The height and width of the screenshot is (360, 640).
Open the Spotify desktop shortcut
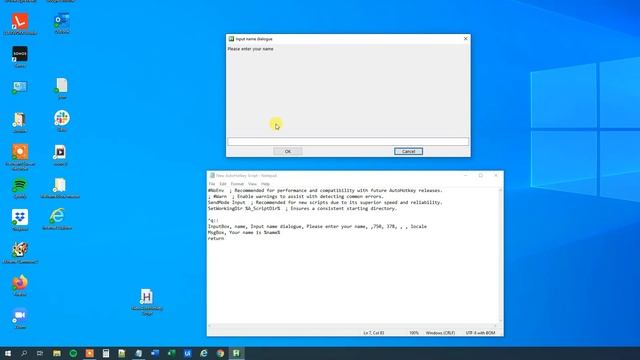coord(20,188)
